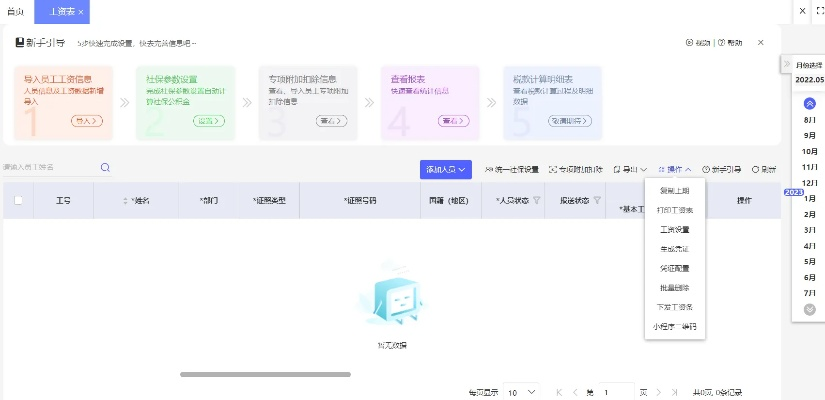The width and height of the screenshot is (825, 400).
Task: Open 统一社保设置
Action: [x=512, y=169]
